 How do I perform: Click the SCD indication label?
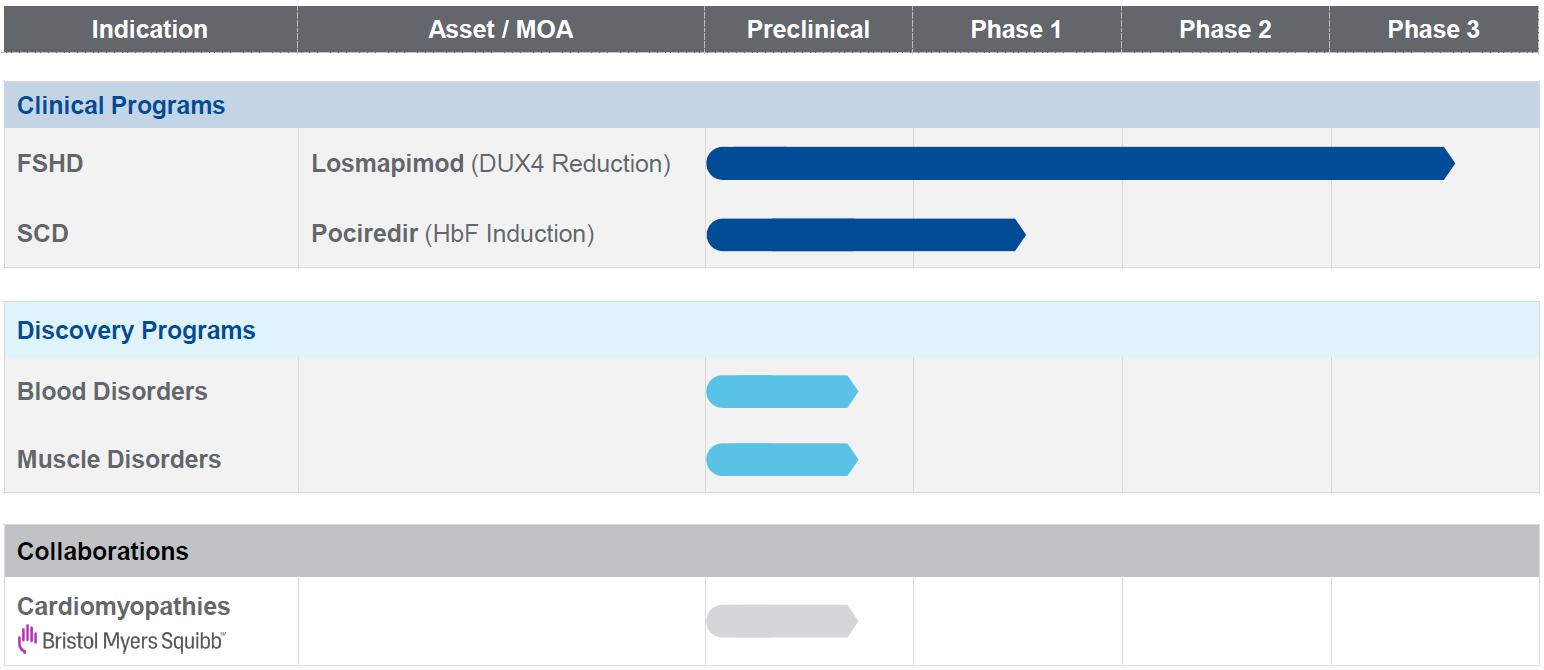(43, 234)
